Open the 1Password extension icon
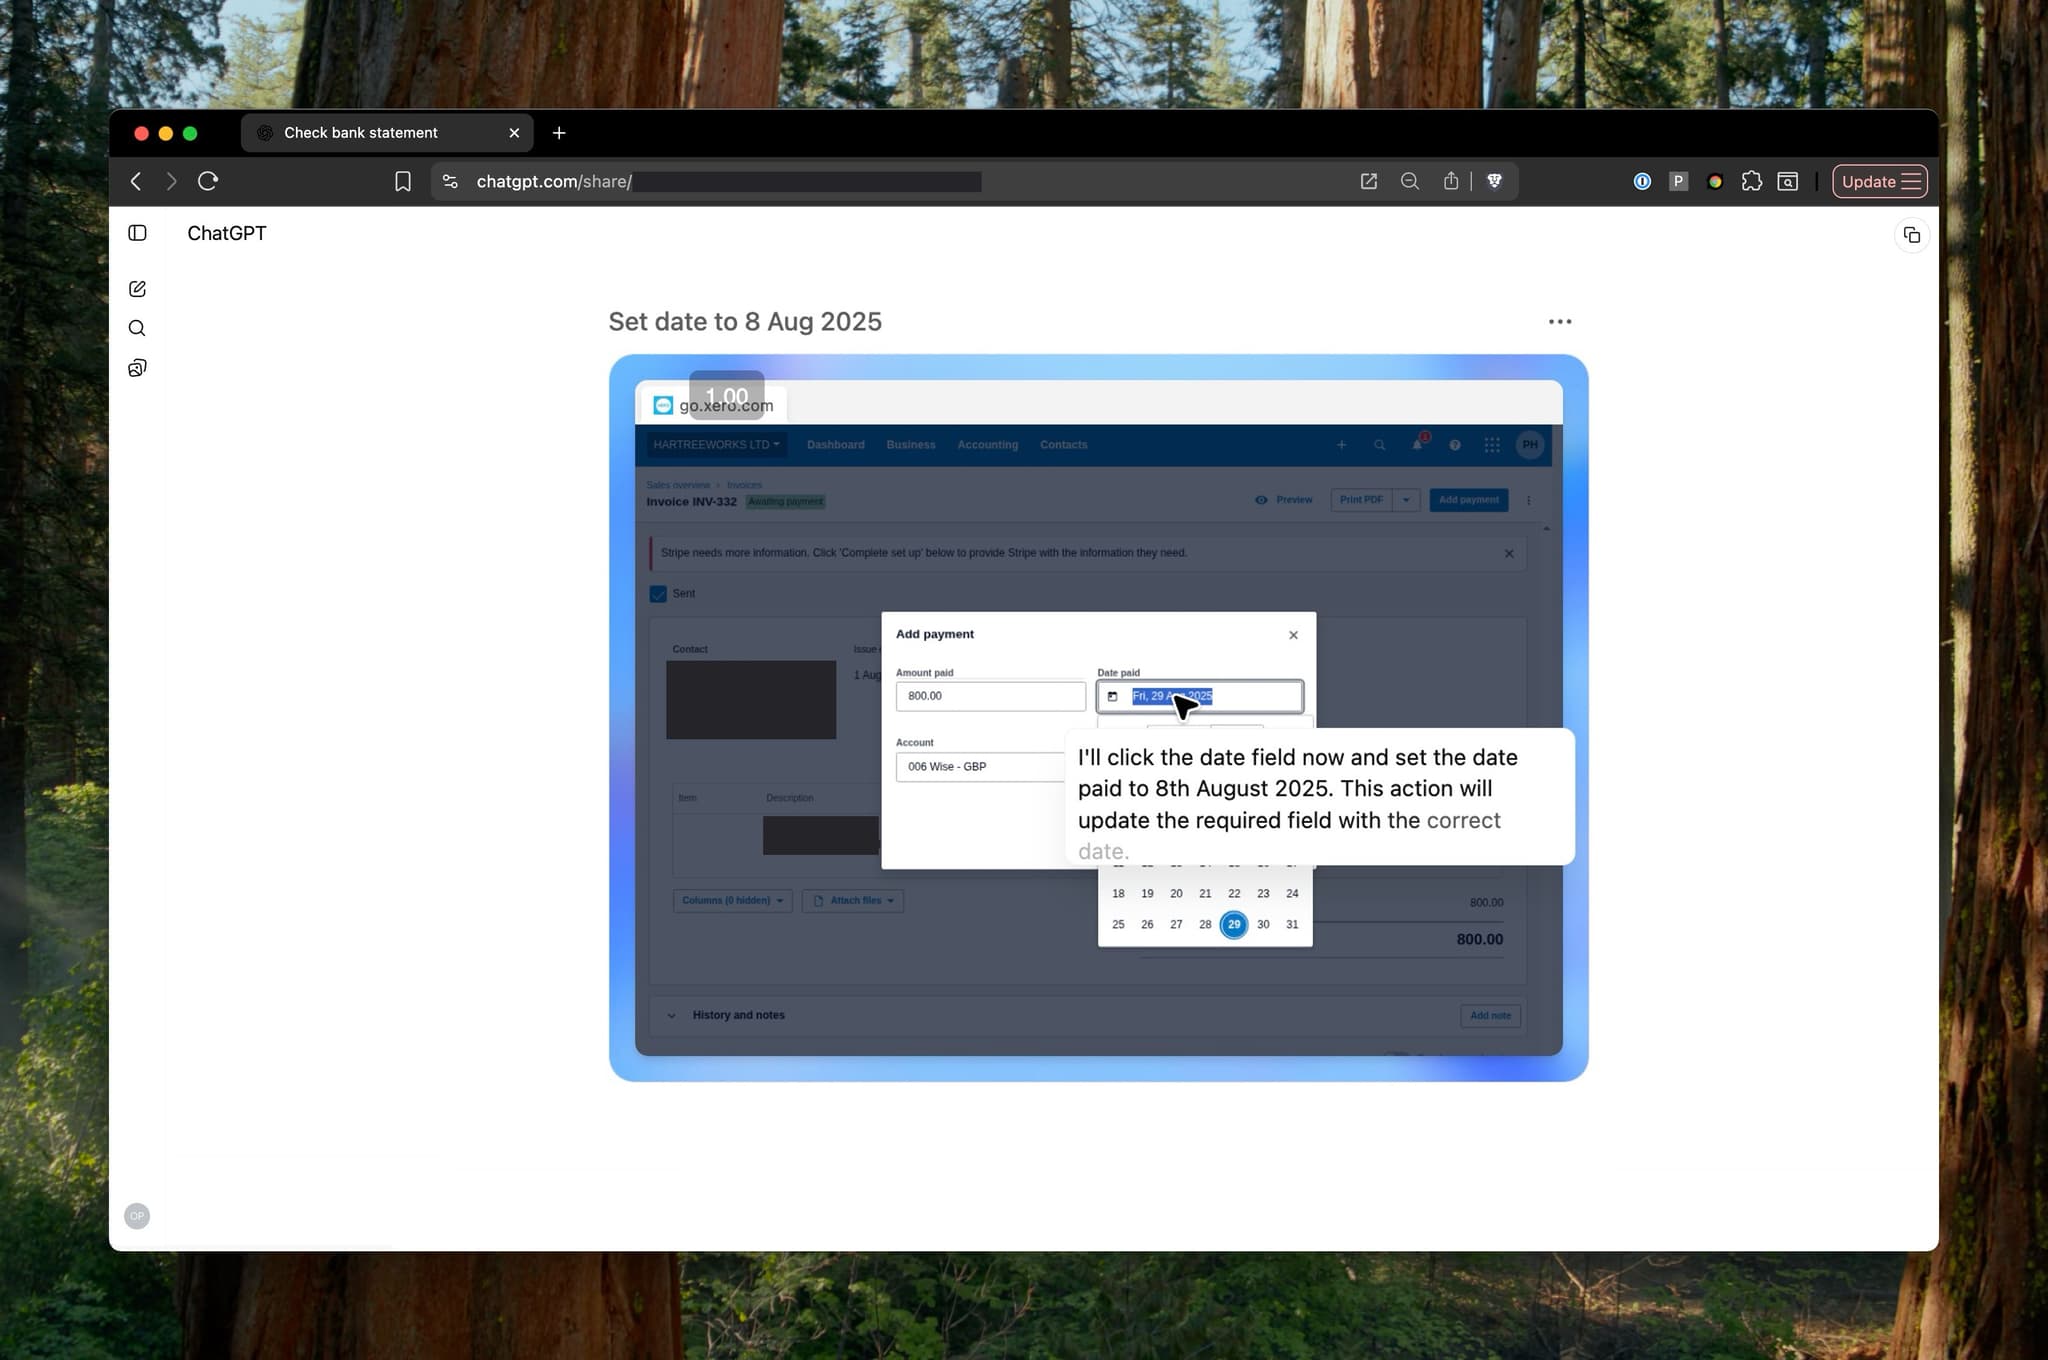 [x=1642, y=181]
